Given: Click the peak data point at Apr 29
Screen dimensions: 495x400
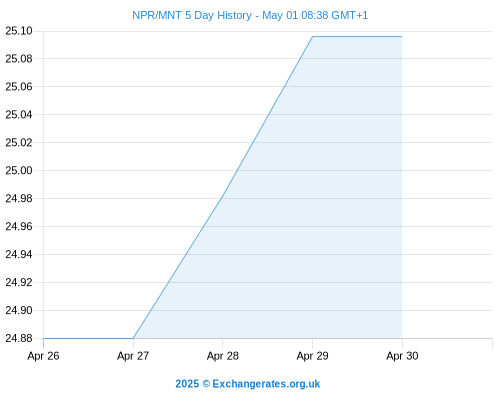Looking at the screenshot, I should point(312,36).
